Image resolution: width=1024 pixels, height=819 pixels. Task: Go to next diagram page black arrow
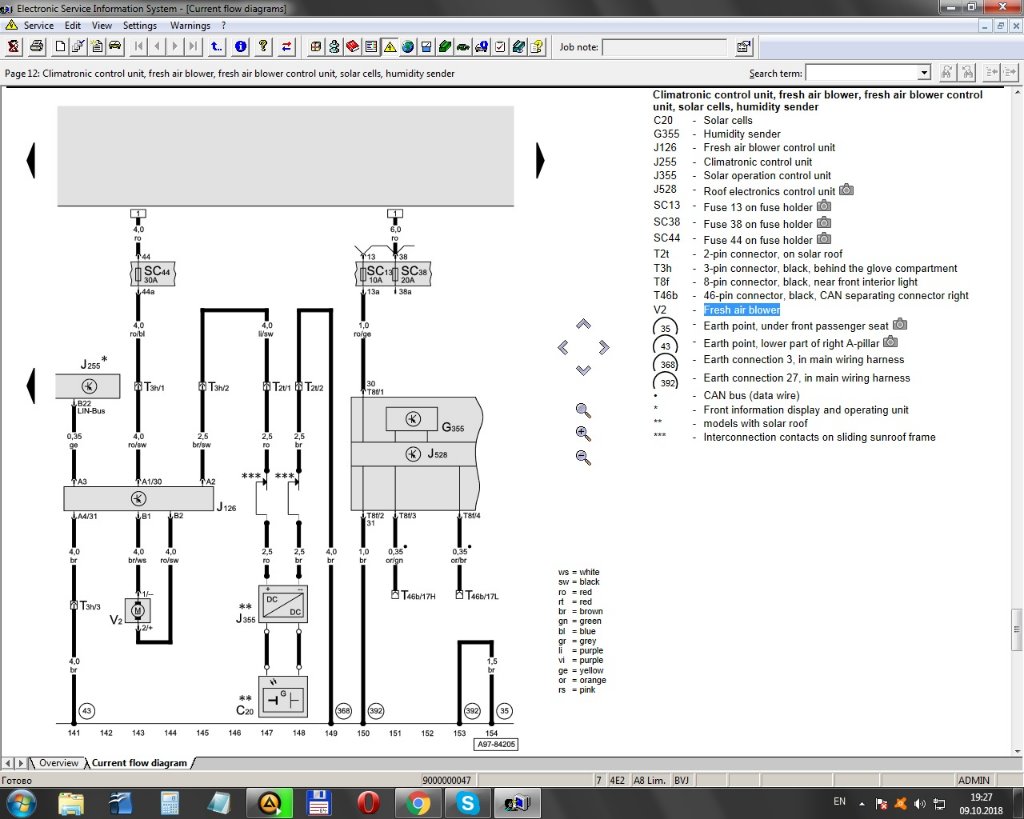tap(540, 160)
